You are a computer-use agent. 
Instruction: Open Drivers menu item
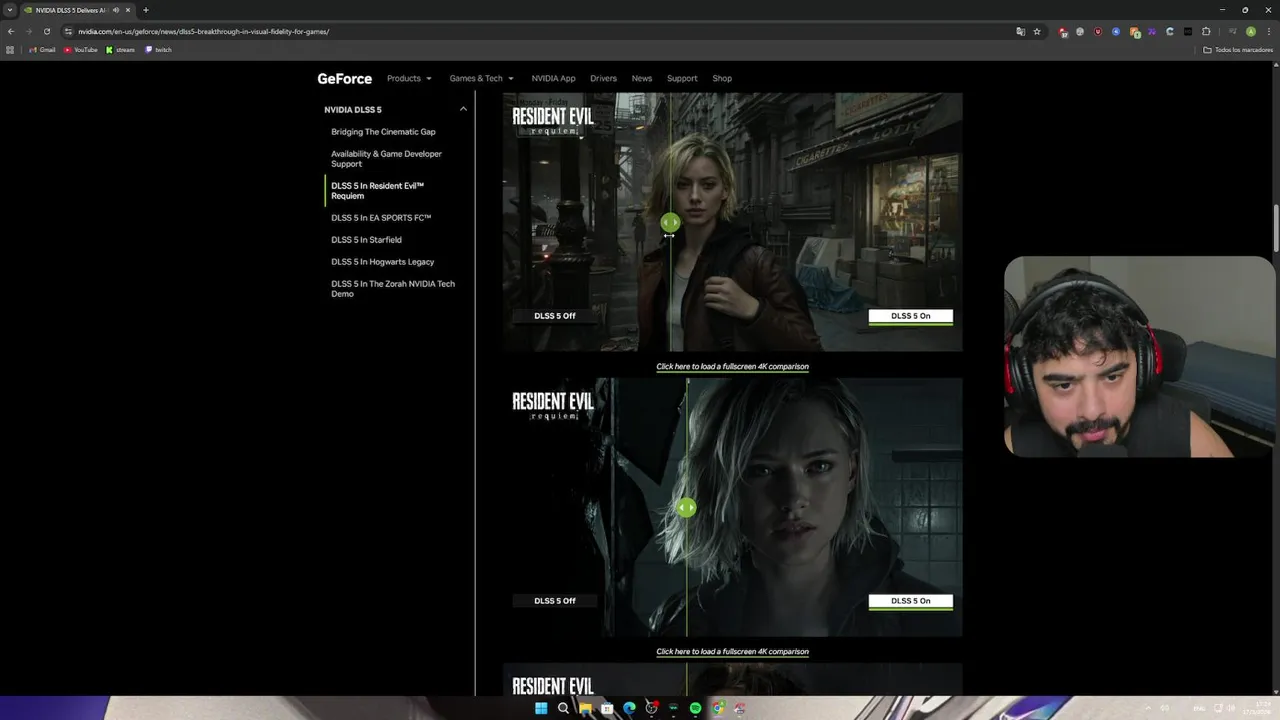pyautogui.click(x=603, y=78)
